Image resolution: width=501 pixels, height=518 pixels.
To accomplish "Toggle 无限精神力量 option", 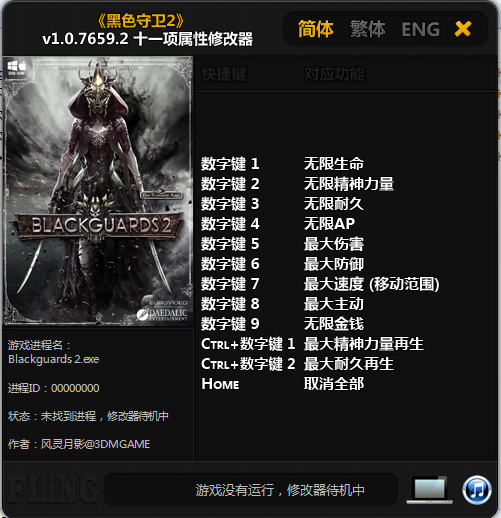I will [349, 184].
